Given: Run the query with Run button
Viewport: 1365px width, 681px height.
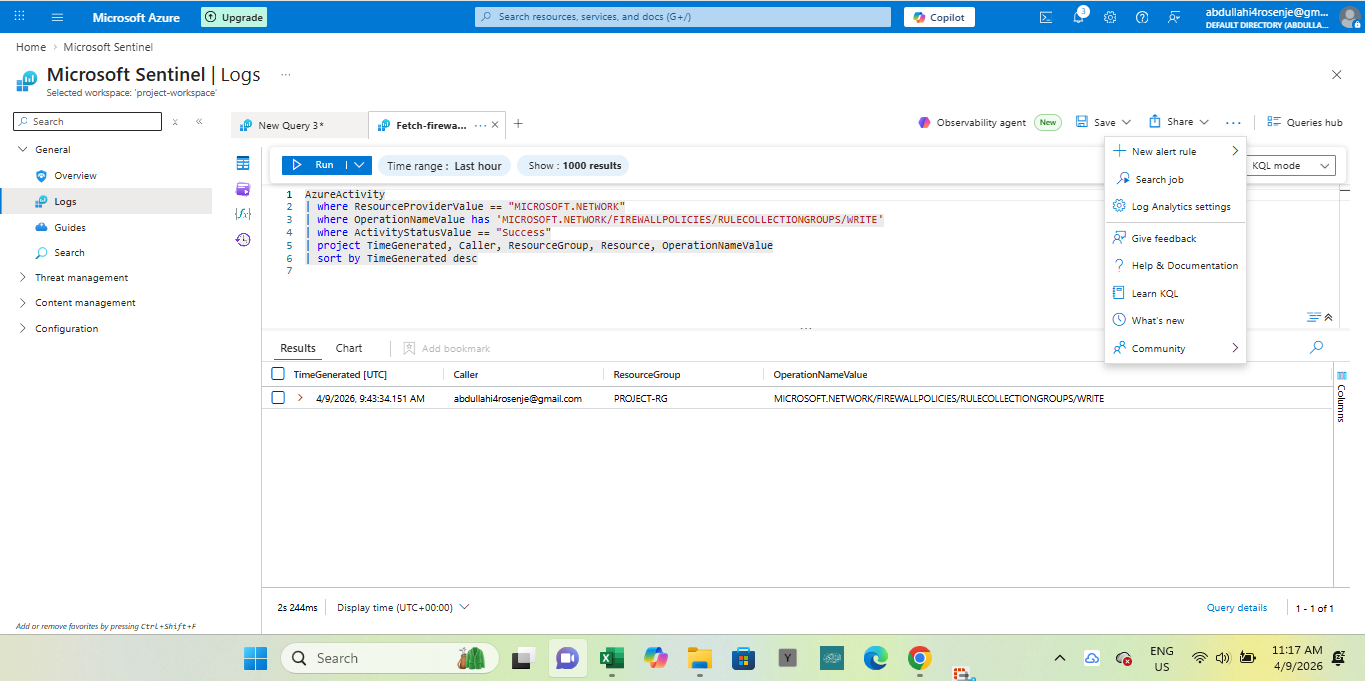Looking at the screenshot, I should [x=314, y=165].
